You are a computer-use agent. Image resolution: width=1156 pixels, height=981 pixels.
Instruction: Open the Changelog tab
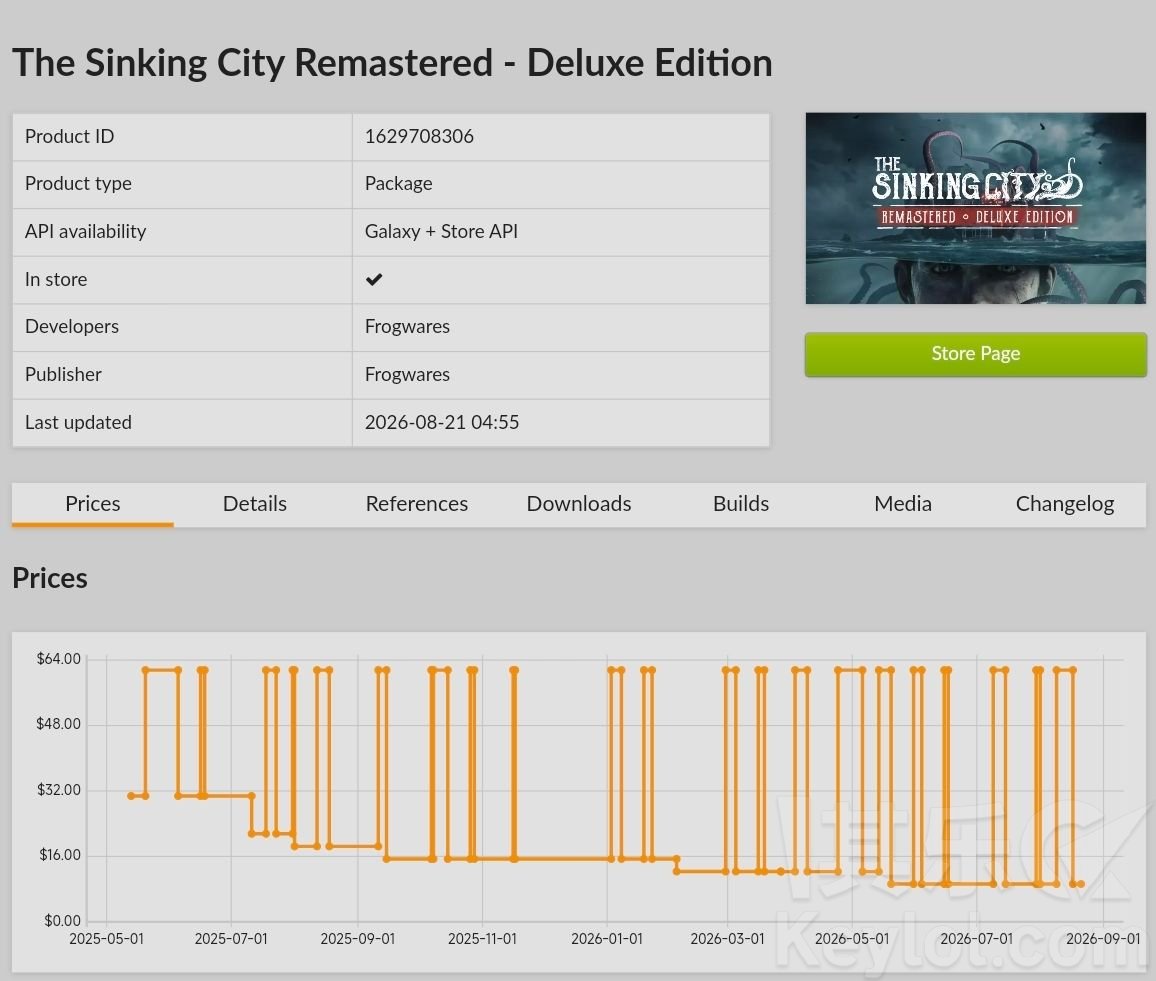pyautogui.click(x=1065, y=504)
